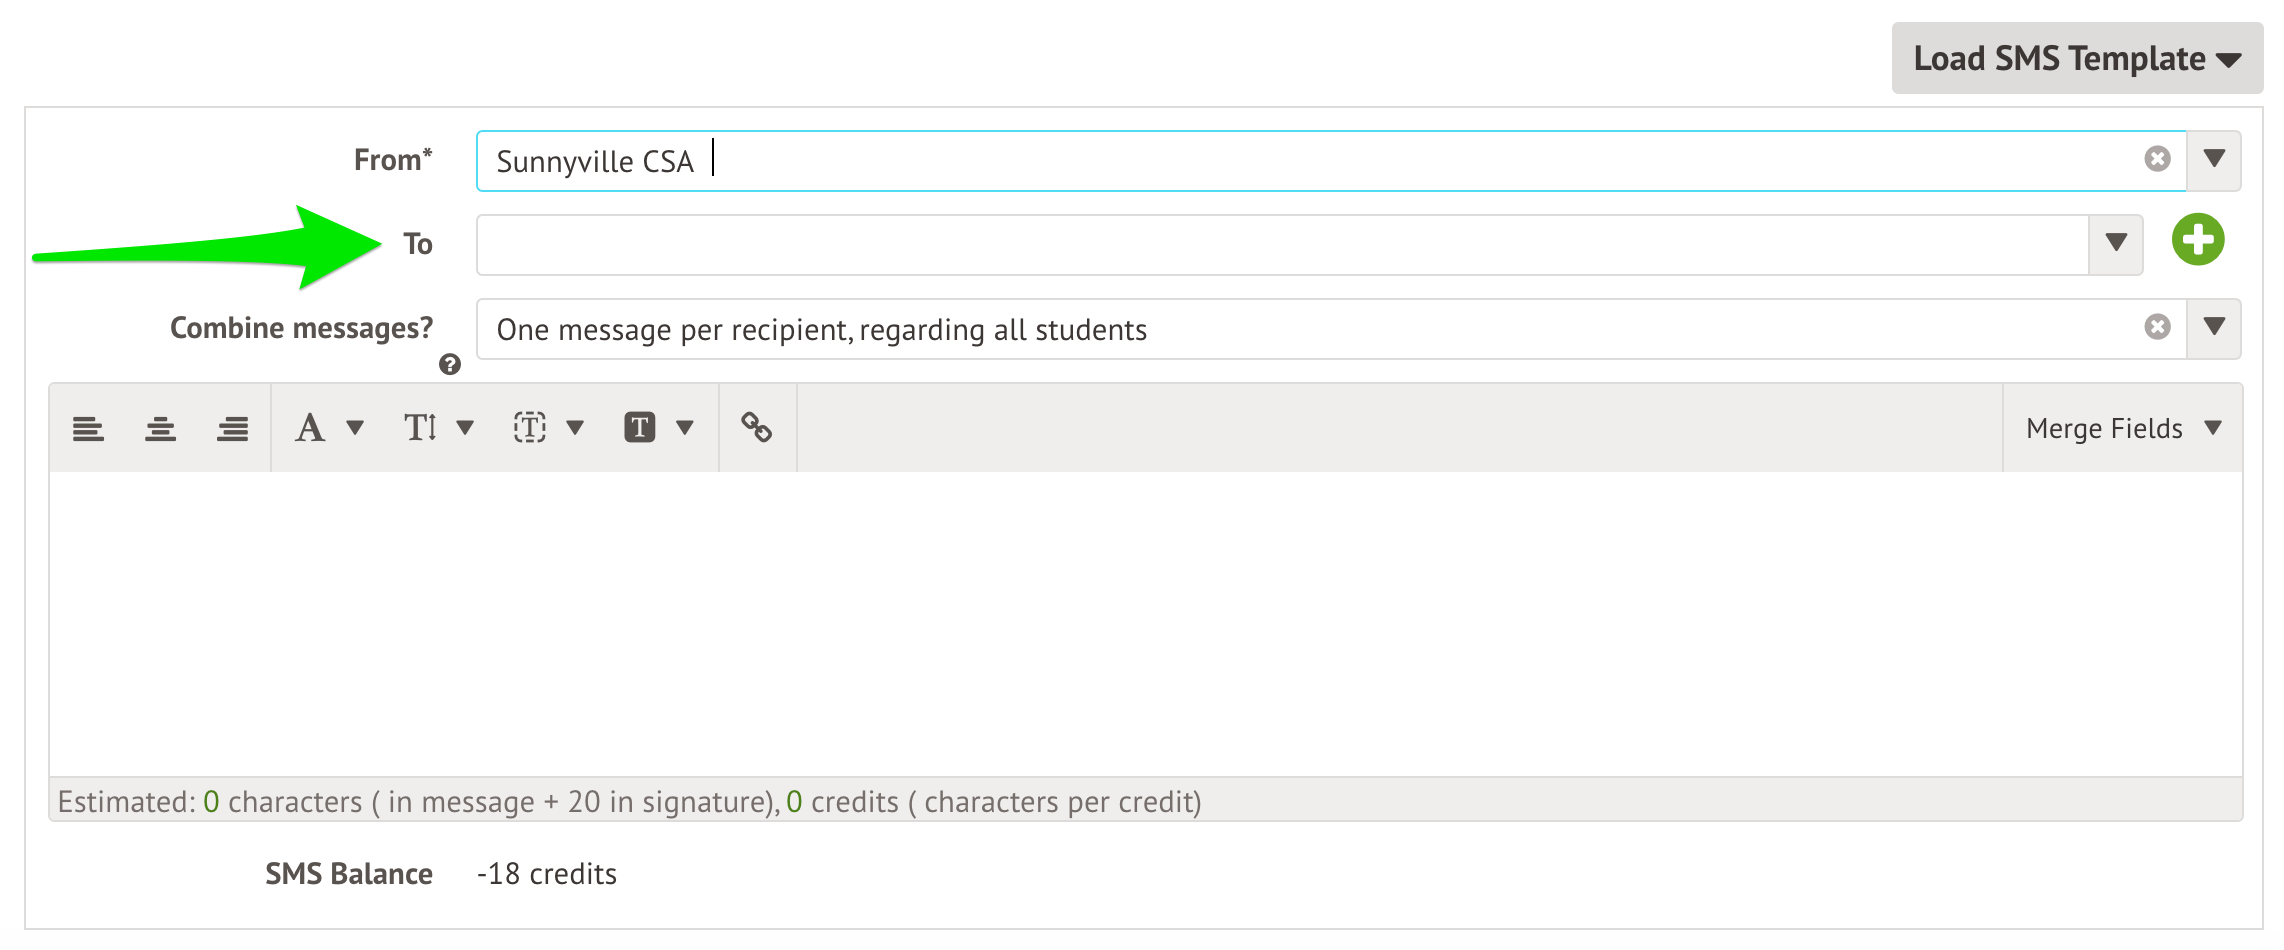Open the dashed T text color tool
Viewport: 2284px width, 950px height.
[x=530, y=428]
